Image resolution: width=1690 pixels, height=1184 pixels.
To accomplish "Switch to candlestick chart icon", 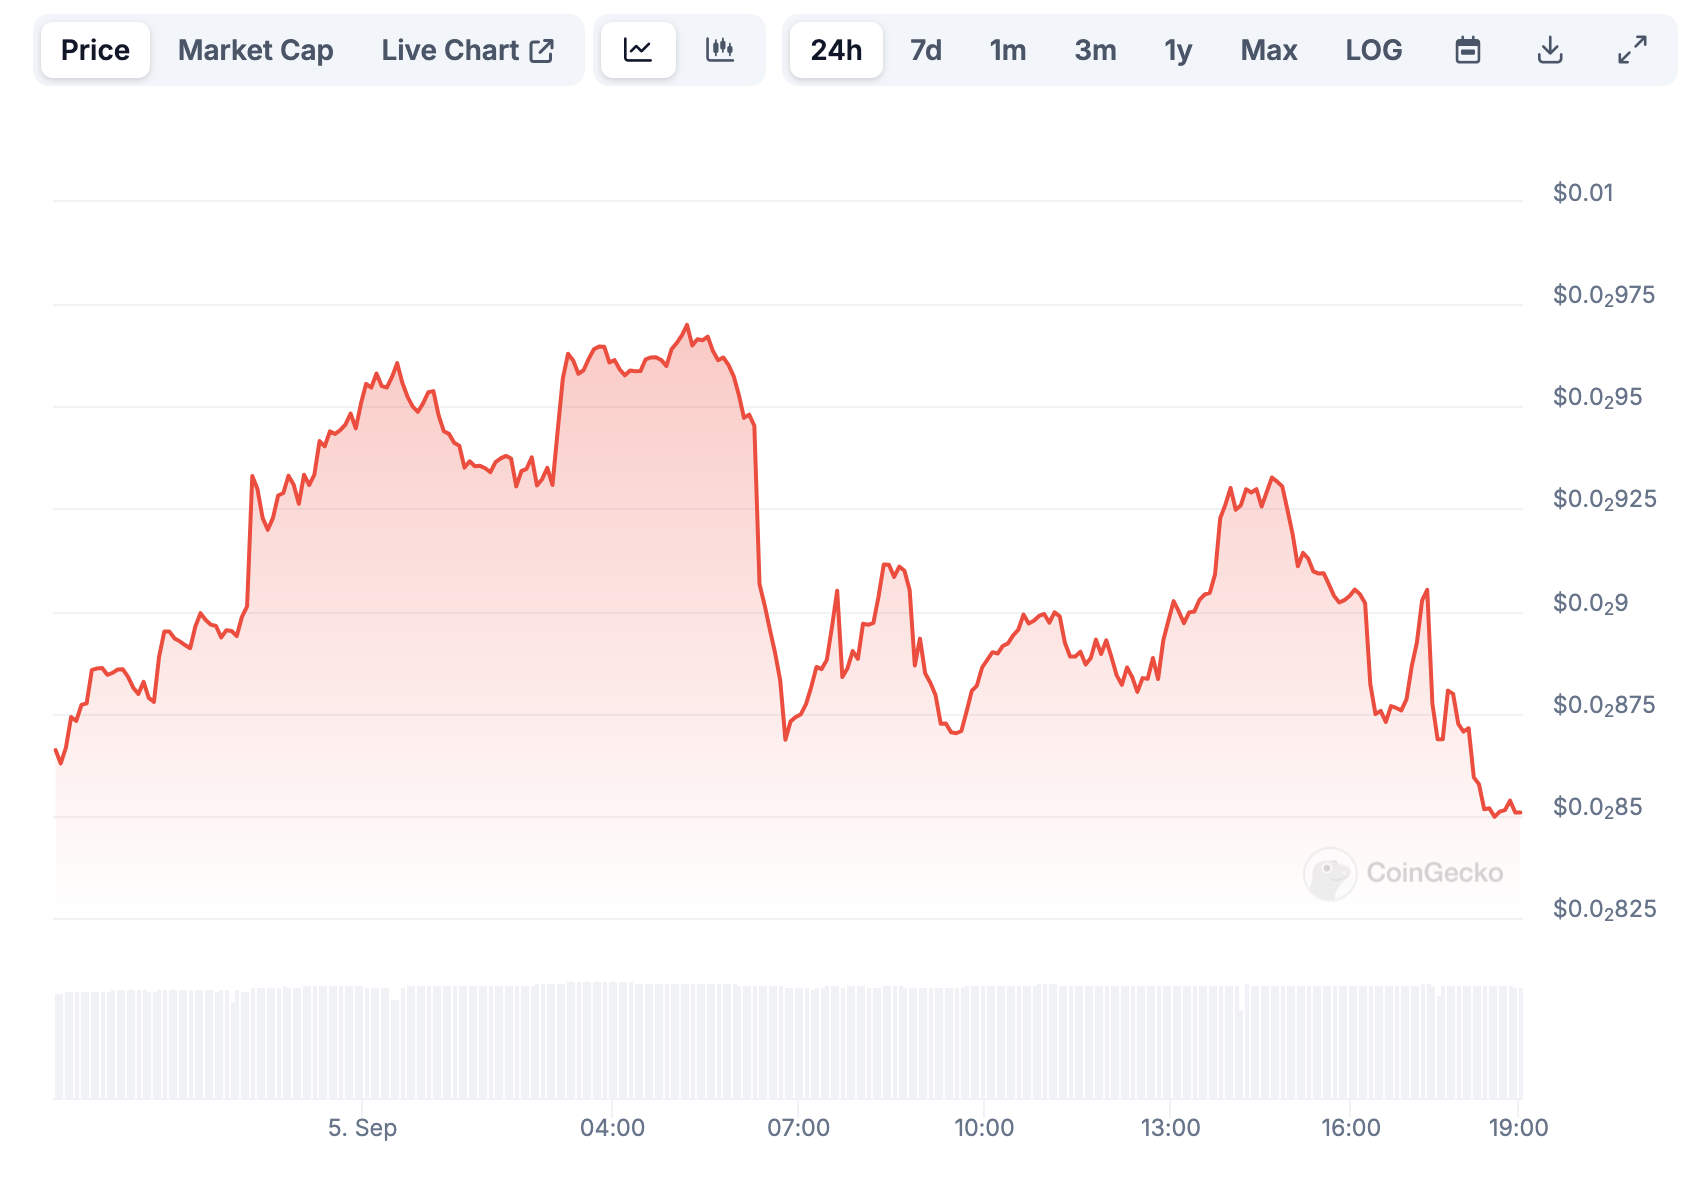I will coord(720,50).
